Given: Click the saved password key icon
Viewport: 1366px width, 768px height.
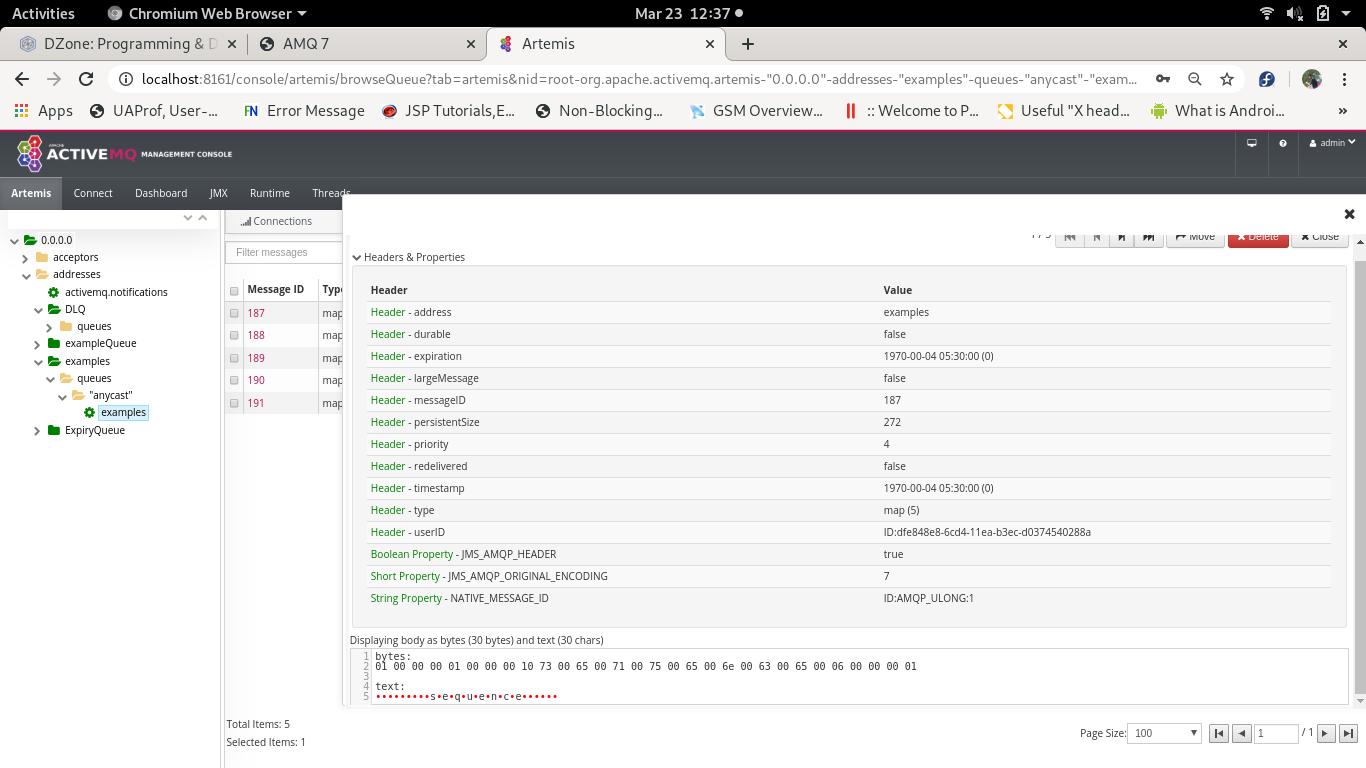Looking at the screenshot, I should click(x=1163, y=79).
